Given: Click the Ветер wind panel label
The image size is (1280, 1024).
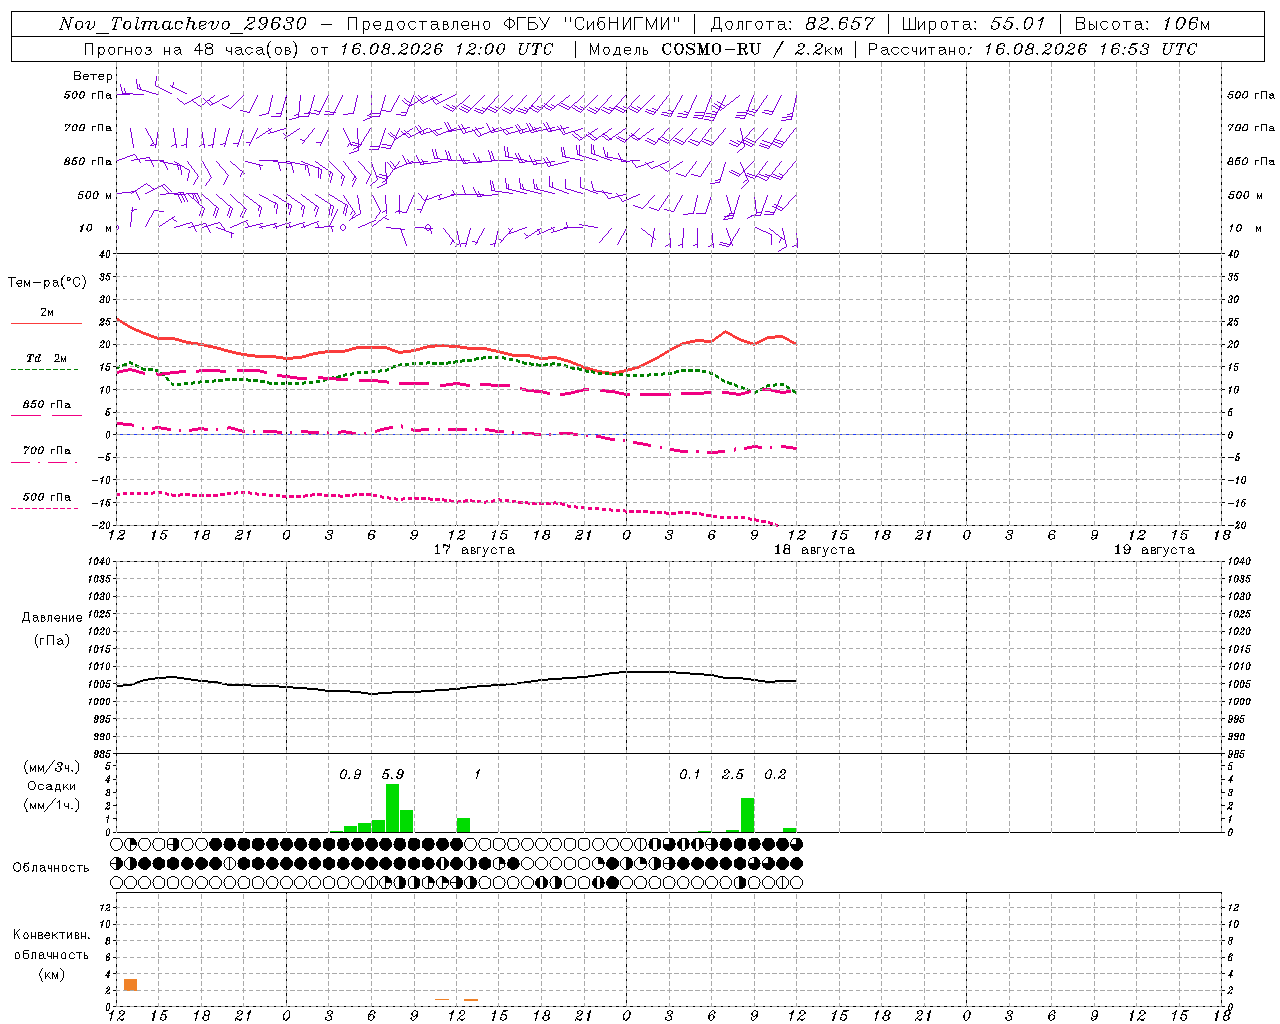Looking at the screenshot, I should (92, 76).
